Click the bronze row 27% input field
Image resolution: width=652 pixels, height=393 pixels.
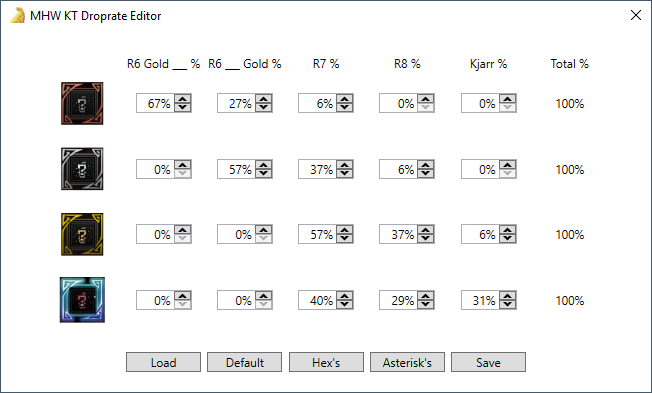click(x=237, y=103)
